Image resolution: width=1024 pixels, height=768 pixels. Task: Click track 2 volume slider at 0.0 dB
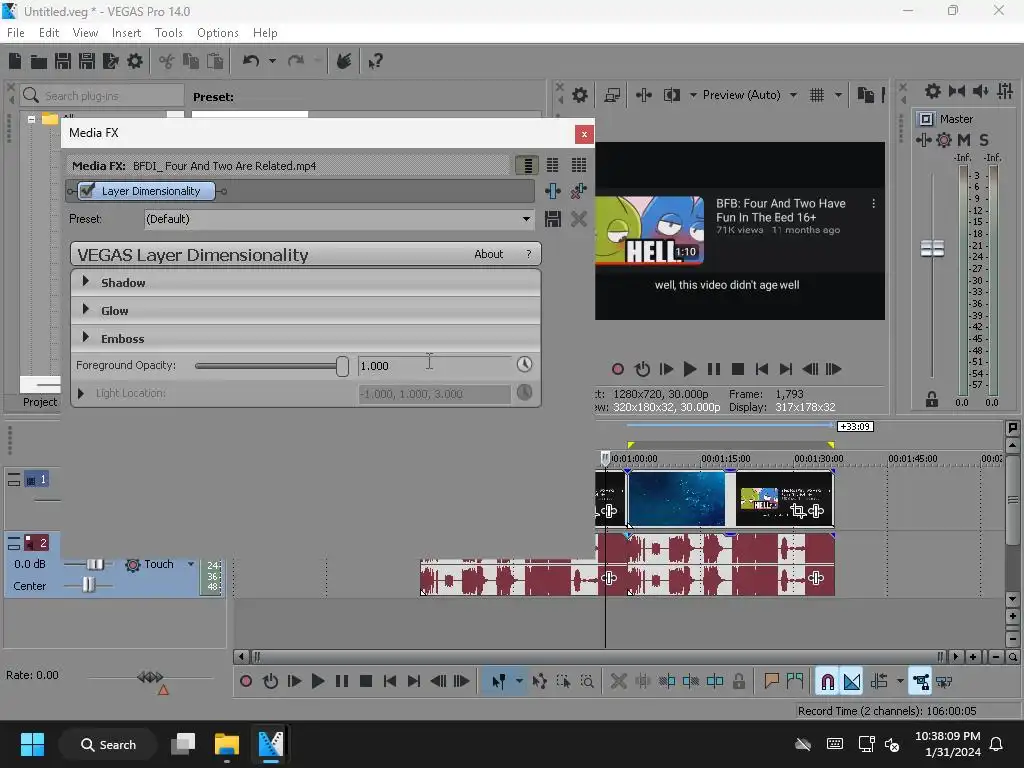pos(95,564)
